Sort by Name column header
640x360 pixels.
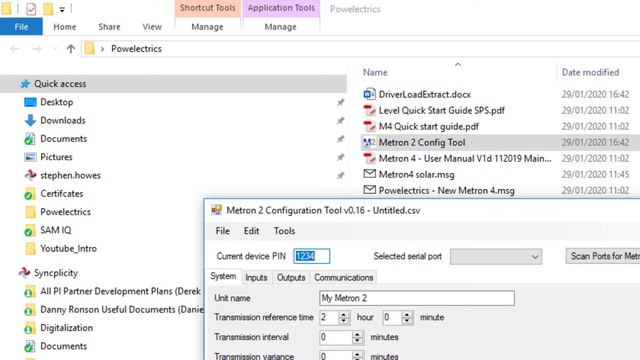tap(375, 72)
